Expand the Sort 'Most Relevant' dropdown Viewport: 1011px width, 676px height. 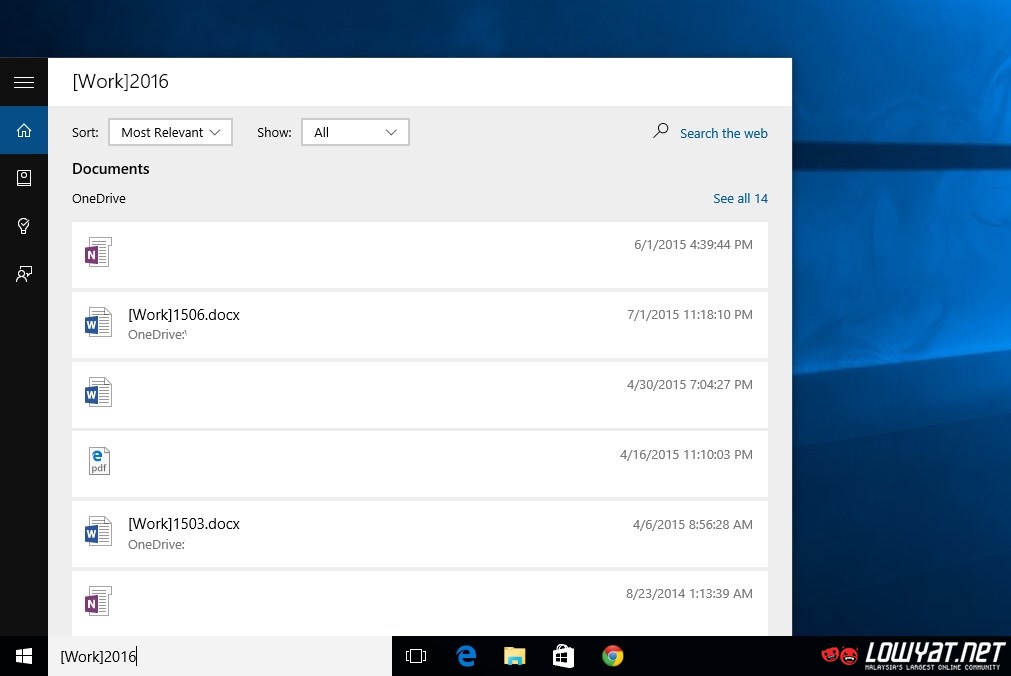(x=170, y=132)
